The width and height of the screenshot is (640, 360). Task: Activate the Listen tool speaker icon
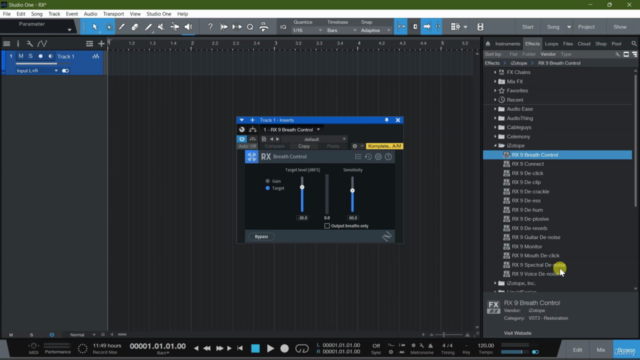coord(188,27)
